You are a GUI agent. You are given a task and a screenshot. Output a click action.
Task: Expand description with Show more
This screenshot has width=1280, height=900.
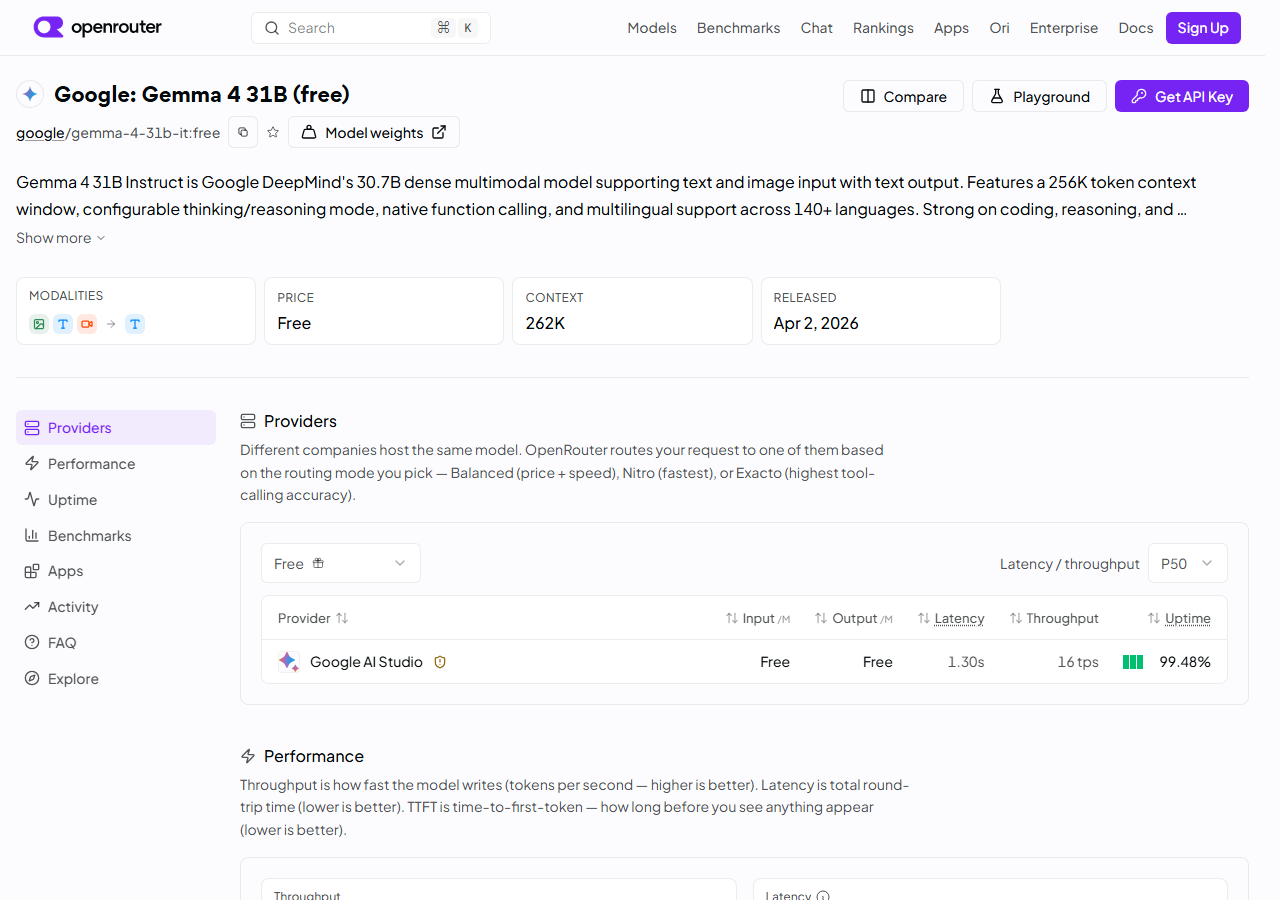[x=60, y=238]
